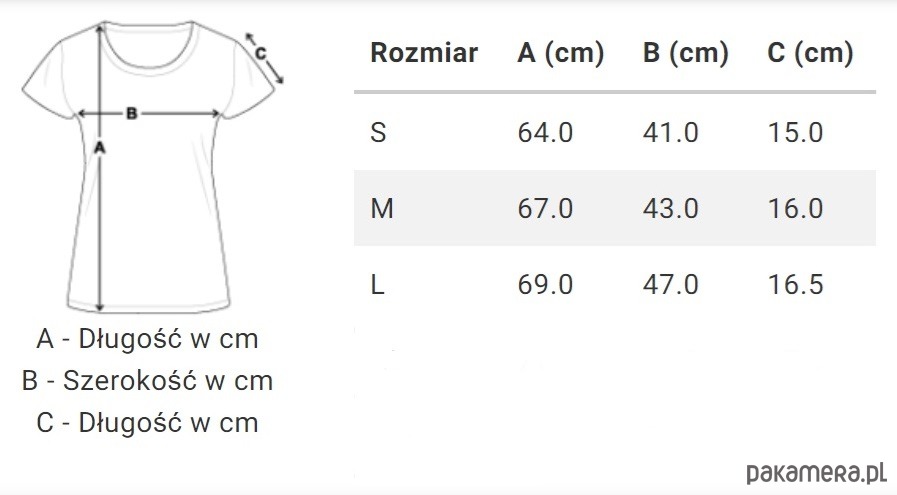Click the A length arrow label on shirt
Image resolution: width=897 pixels, height=495 pixels.
pyautogui.click(x=100, y=148)
